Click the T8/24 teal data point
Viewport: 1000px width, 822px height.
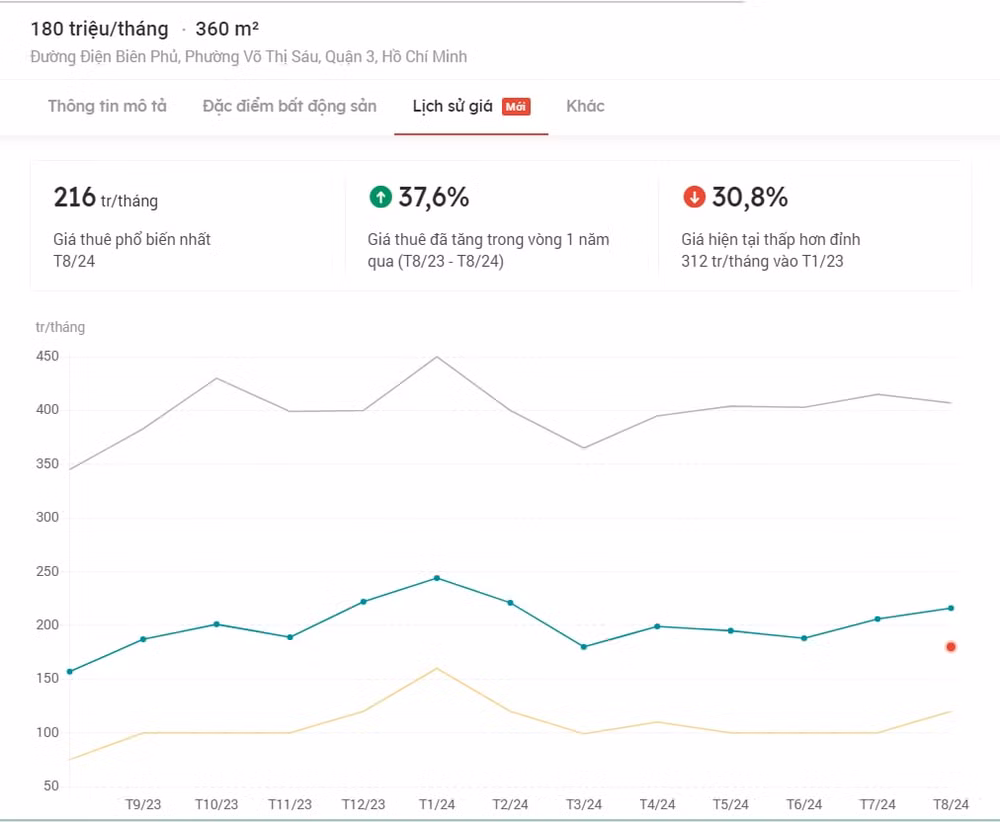point(951,608)
